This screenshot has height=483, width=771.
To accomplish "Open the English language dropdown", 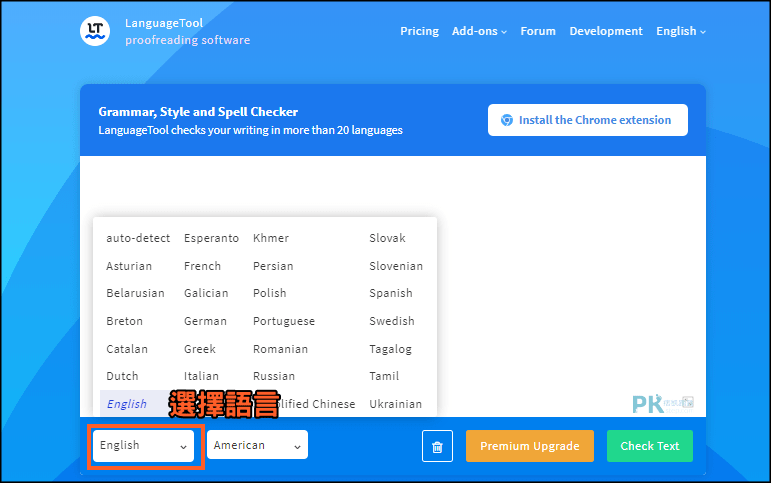I will [x=144, y=446].
